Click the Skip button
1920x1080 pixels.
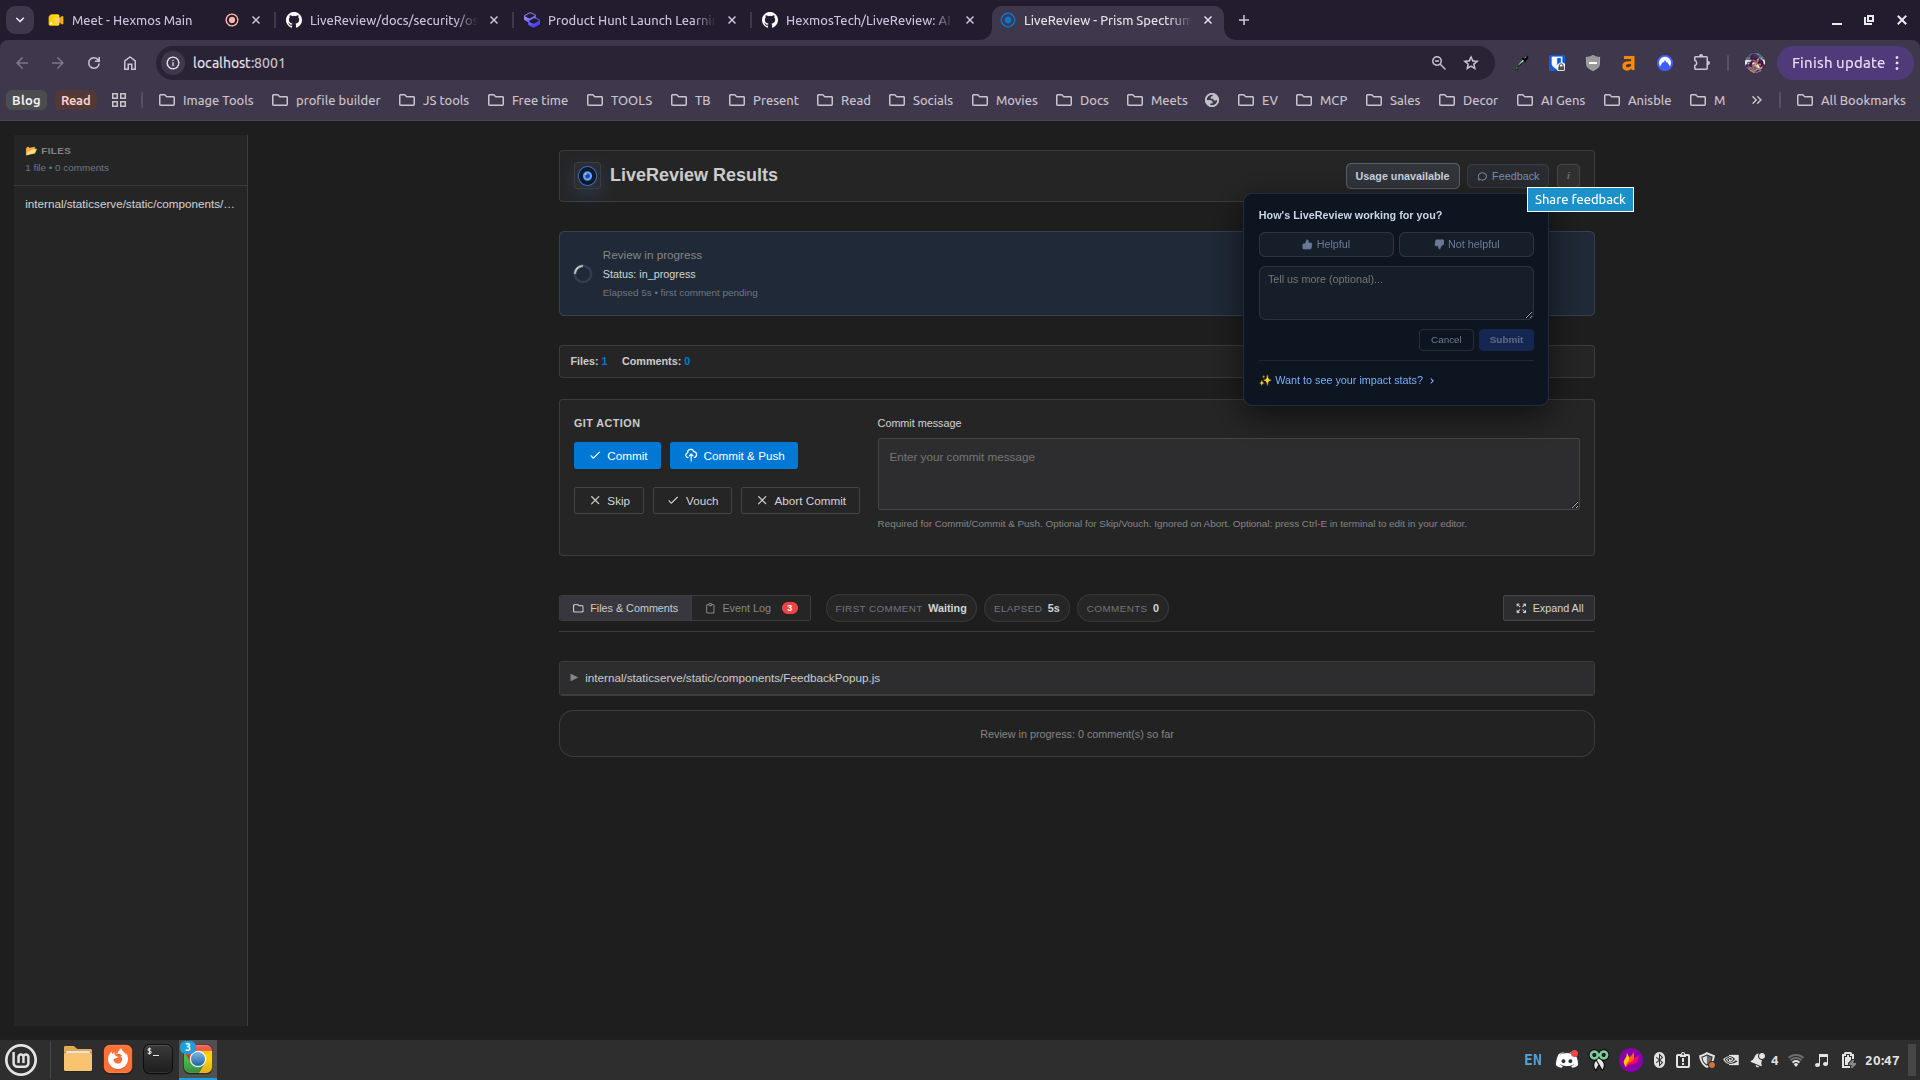tap(609, 501)
